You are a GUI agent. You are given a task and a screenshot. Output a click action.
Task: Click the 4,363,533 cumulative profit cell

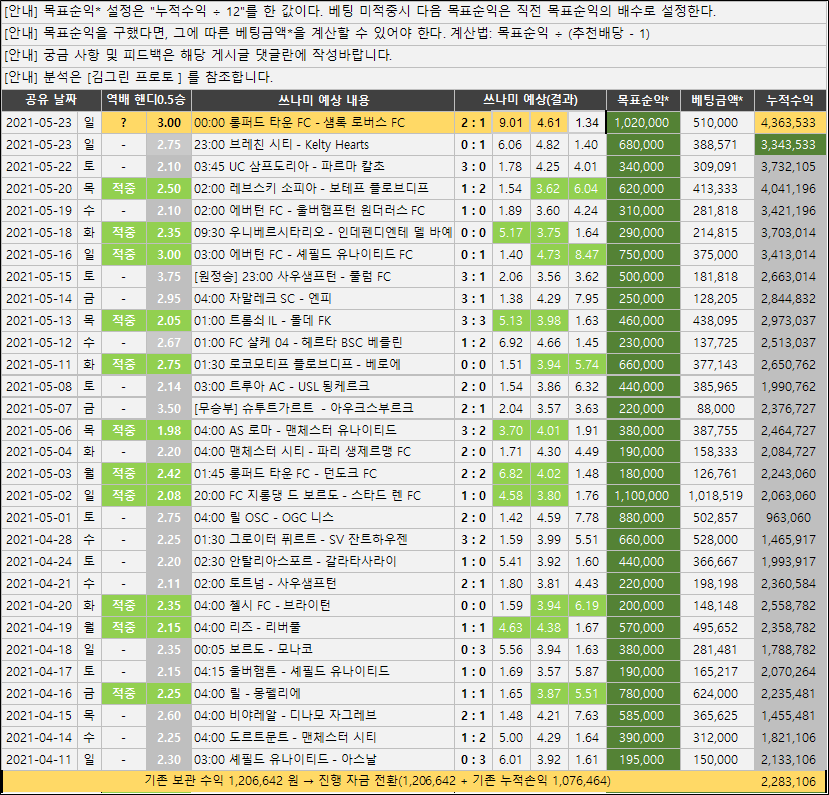point(790,123)
